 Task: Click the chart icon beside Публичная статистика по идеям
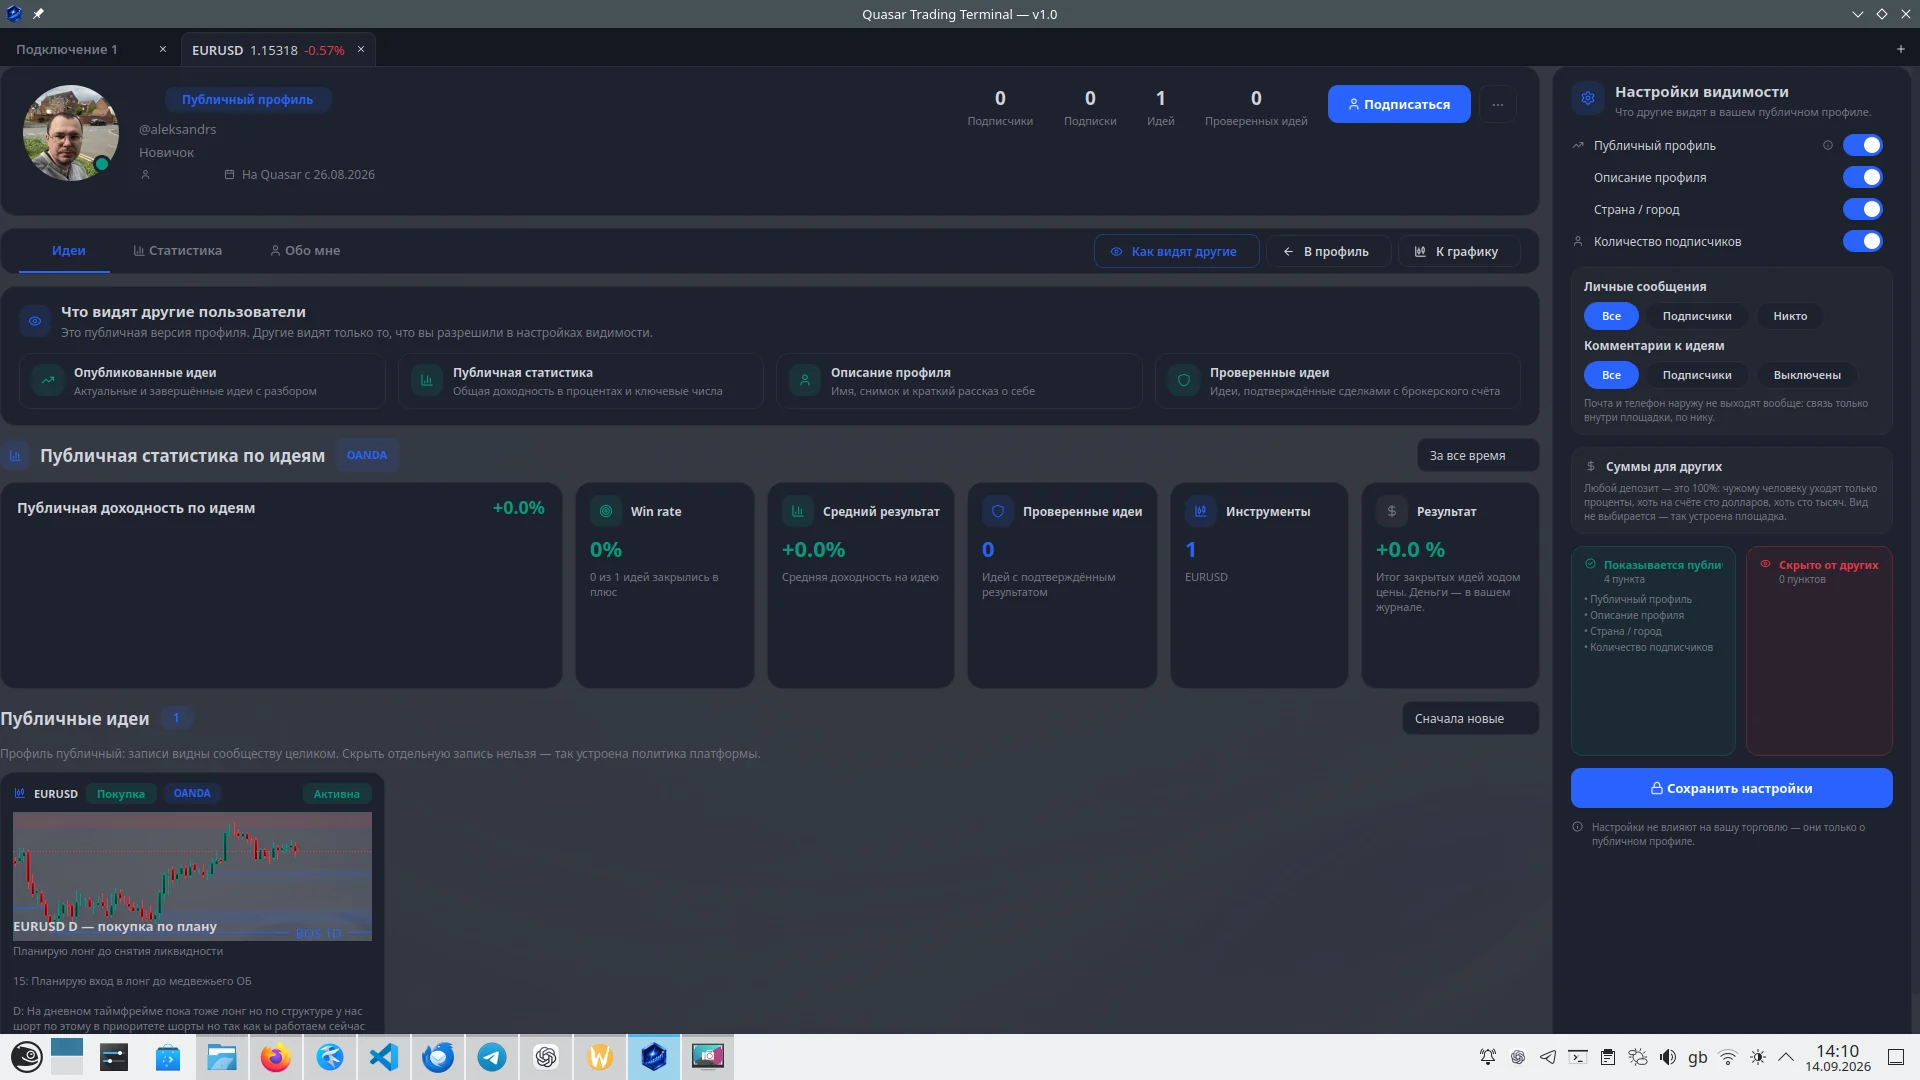tap(15, 456)
